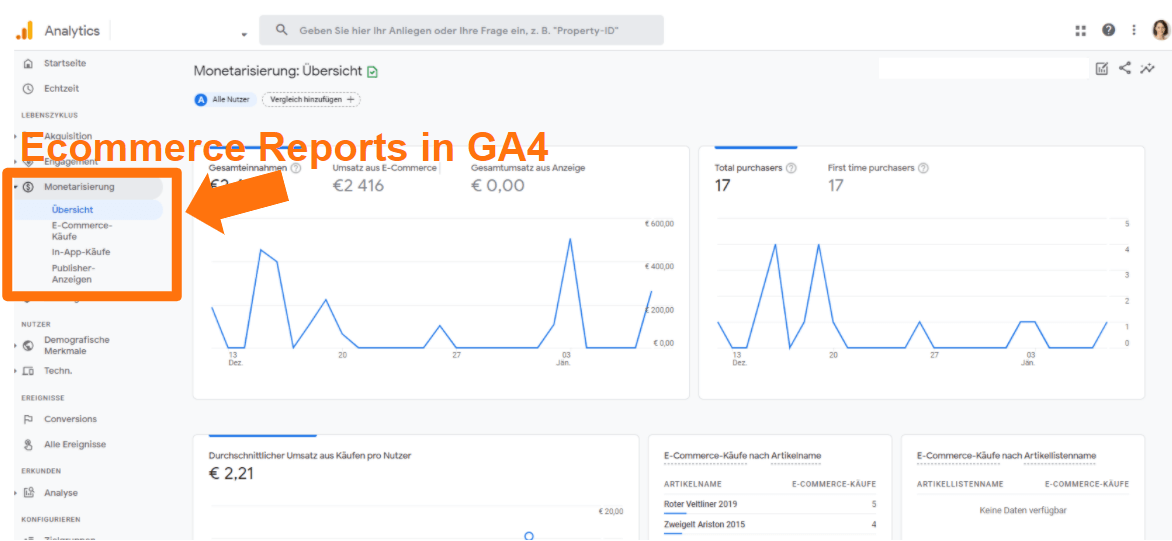This screenshot has height=541, width=1172.
Task: Click E-Commerce-Käufe nach Artikellistenname card title
Action: (1006, 455)
